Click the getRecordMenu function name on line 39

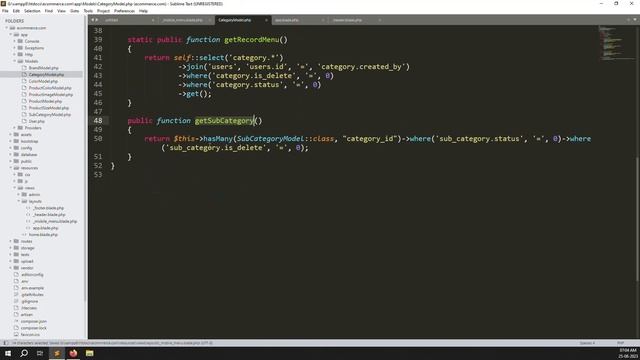click(251, 40)
